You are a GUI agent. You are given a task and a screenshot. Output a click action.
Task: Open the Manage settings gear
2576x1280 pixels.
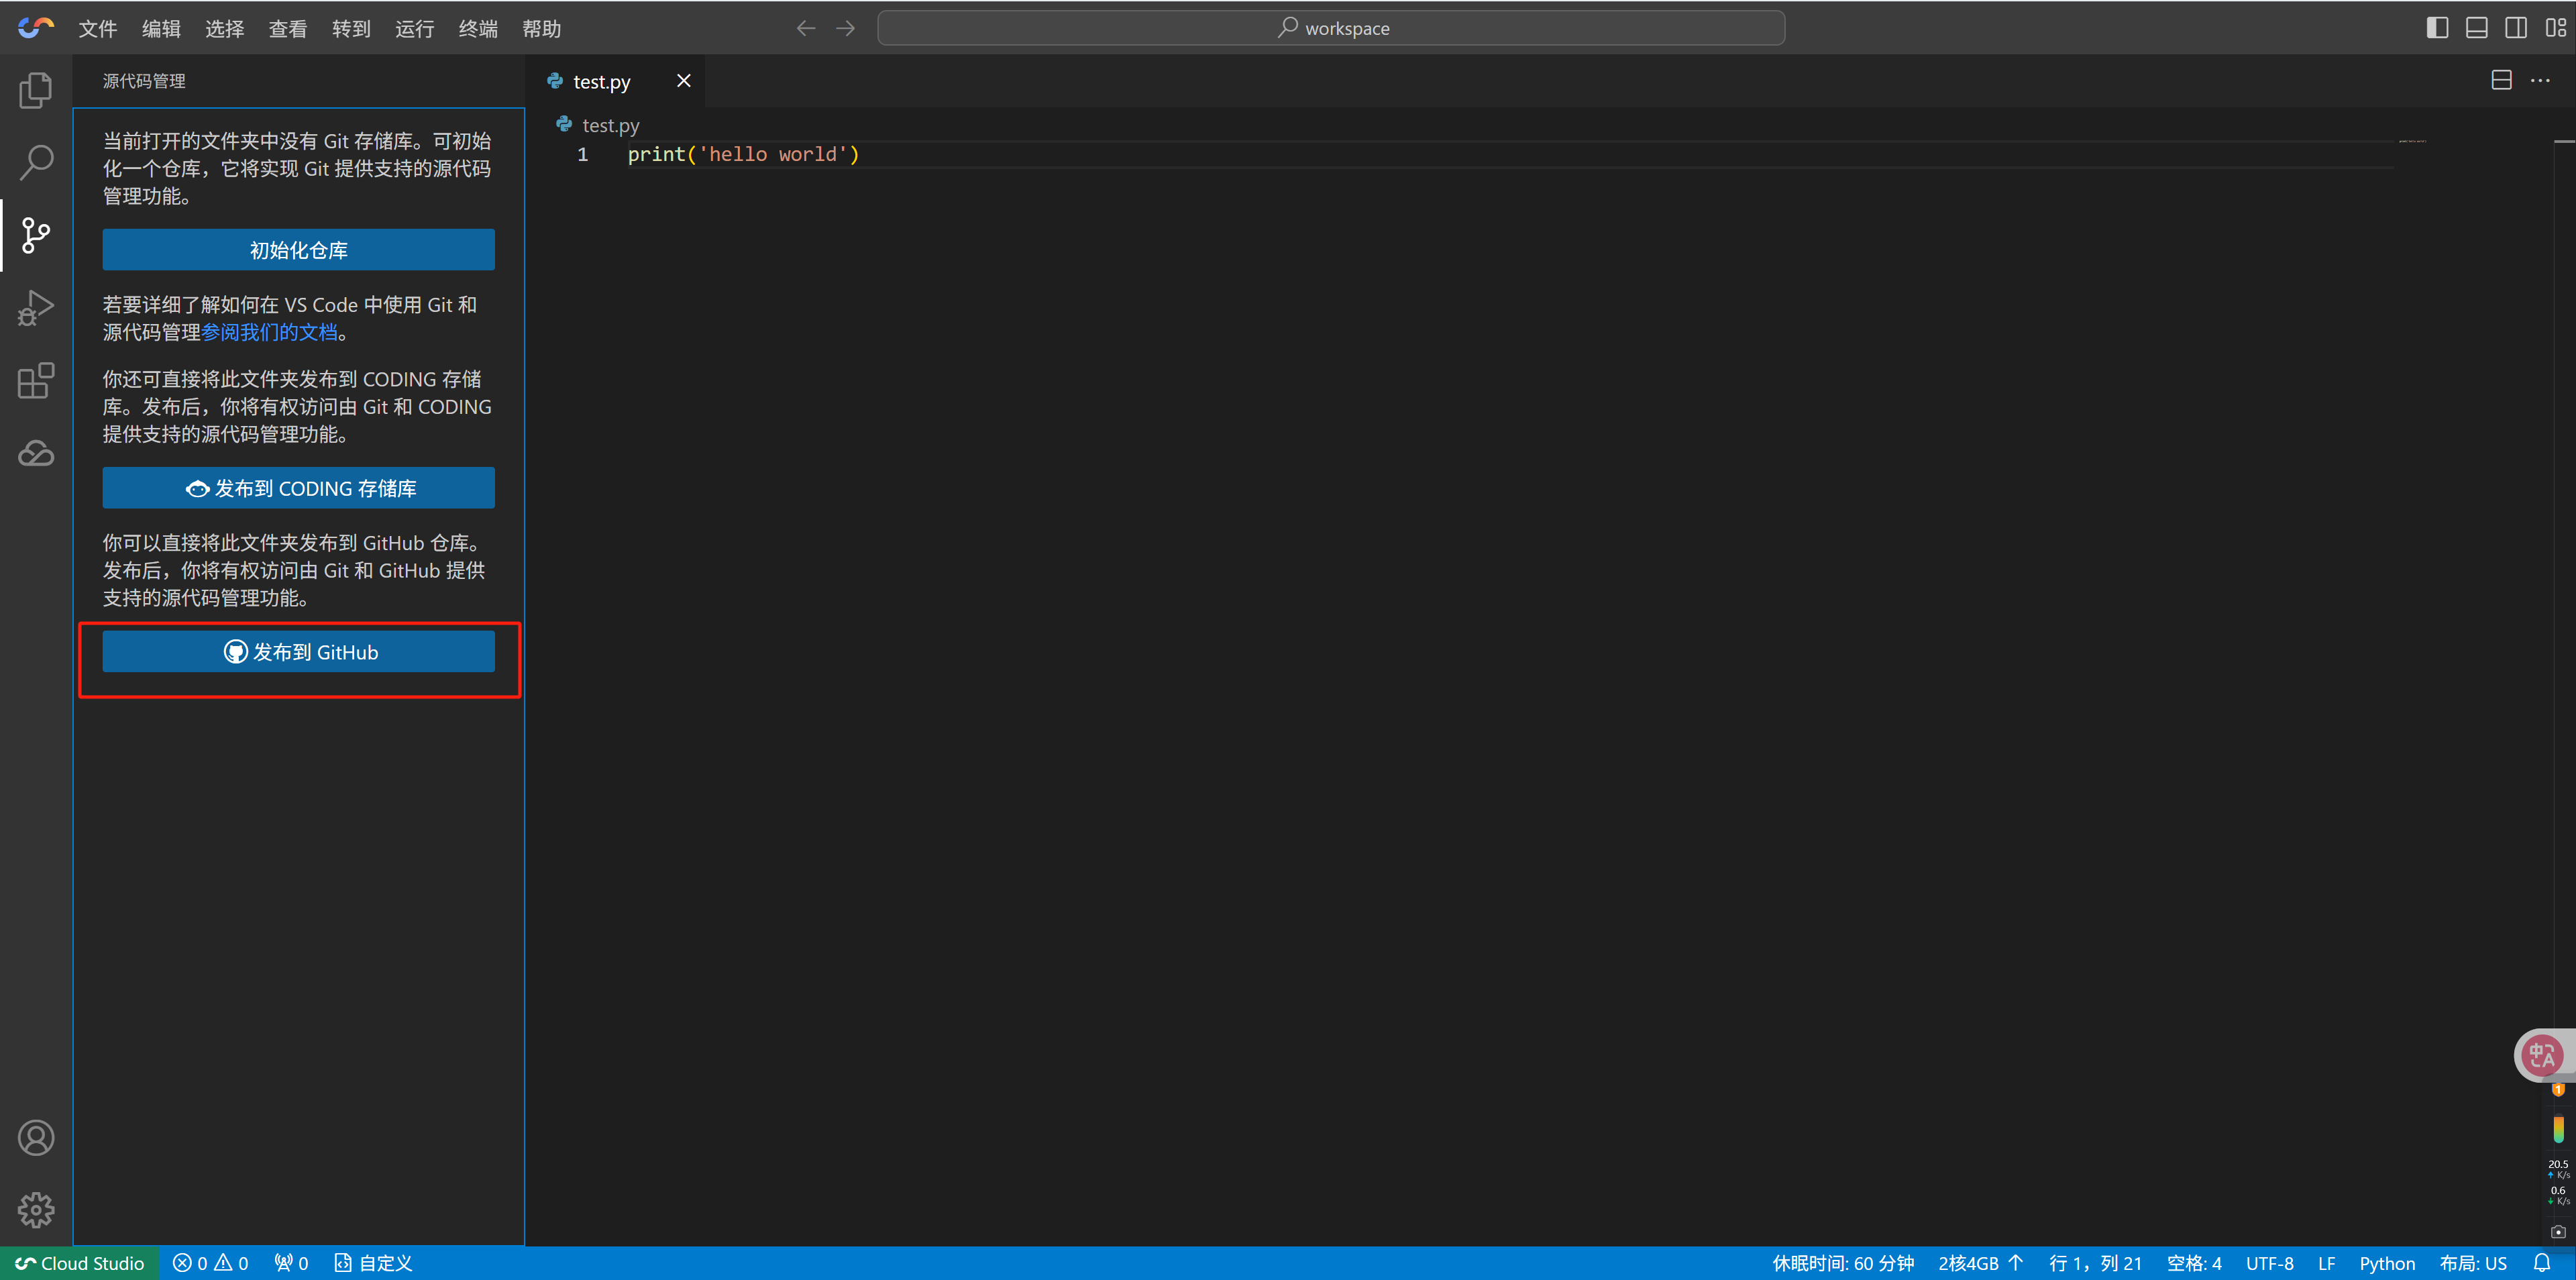click(x=36, y=1210)
